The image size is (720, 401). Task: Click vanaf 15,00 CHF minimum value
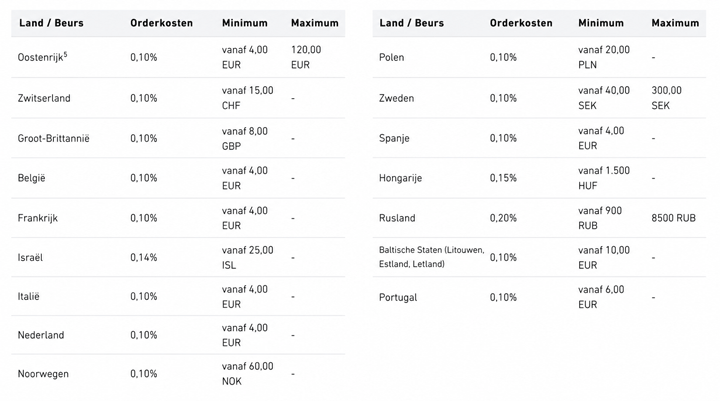tap(248, 98)
